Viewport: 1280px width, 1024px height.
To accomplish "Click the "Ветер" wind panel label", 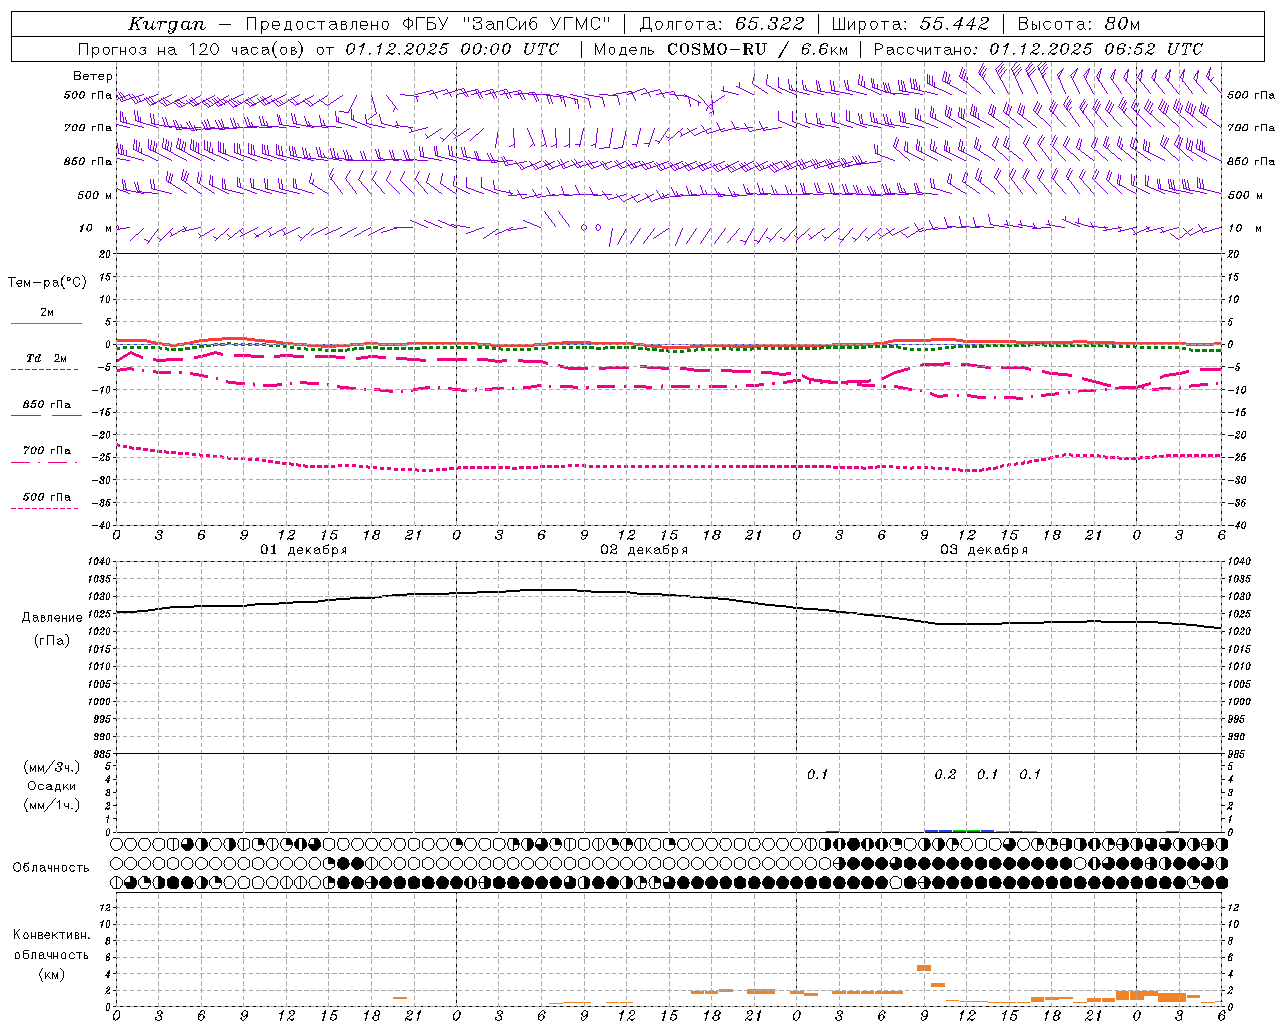I will pos(93,76).
